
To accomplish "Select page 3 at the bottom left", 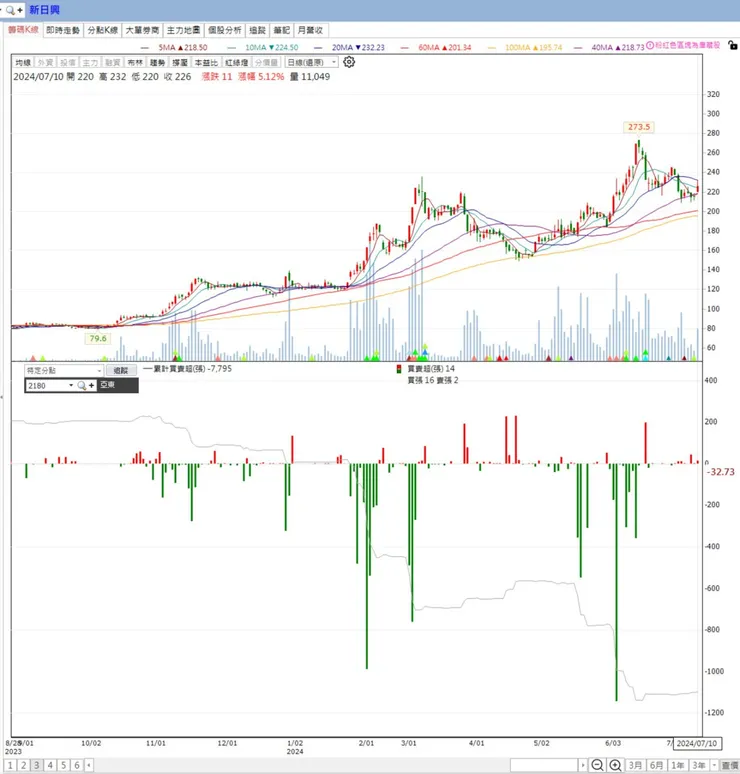I will [37, 765].
